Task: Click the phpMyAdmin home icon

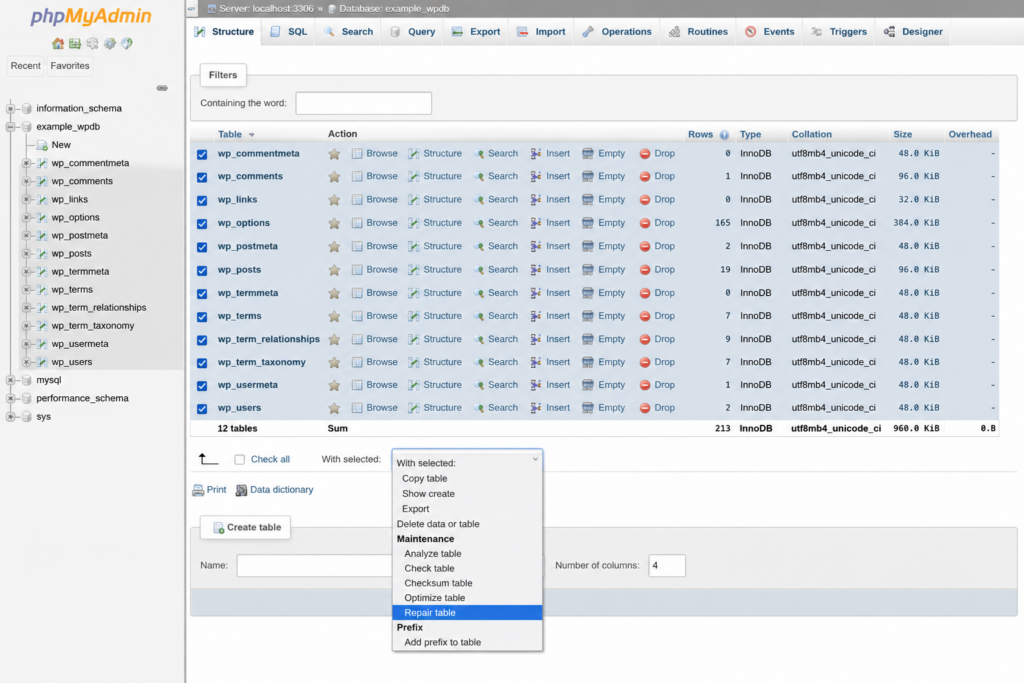Action: tap(57, 44)
